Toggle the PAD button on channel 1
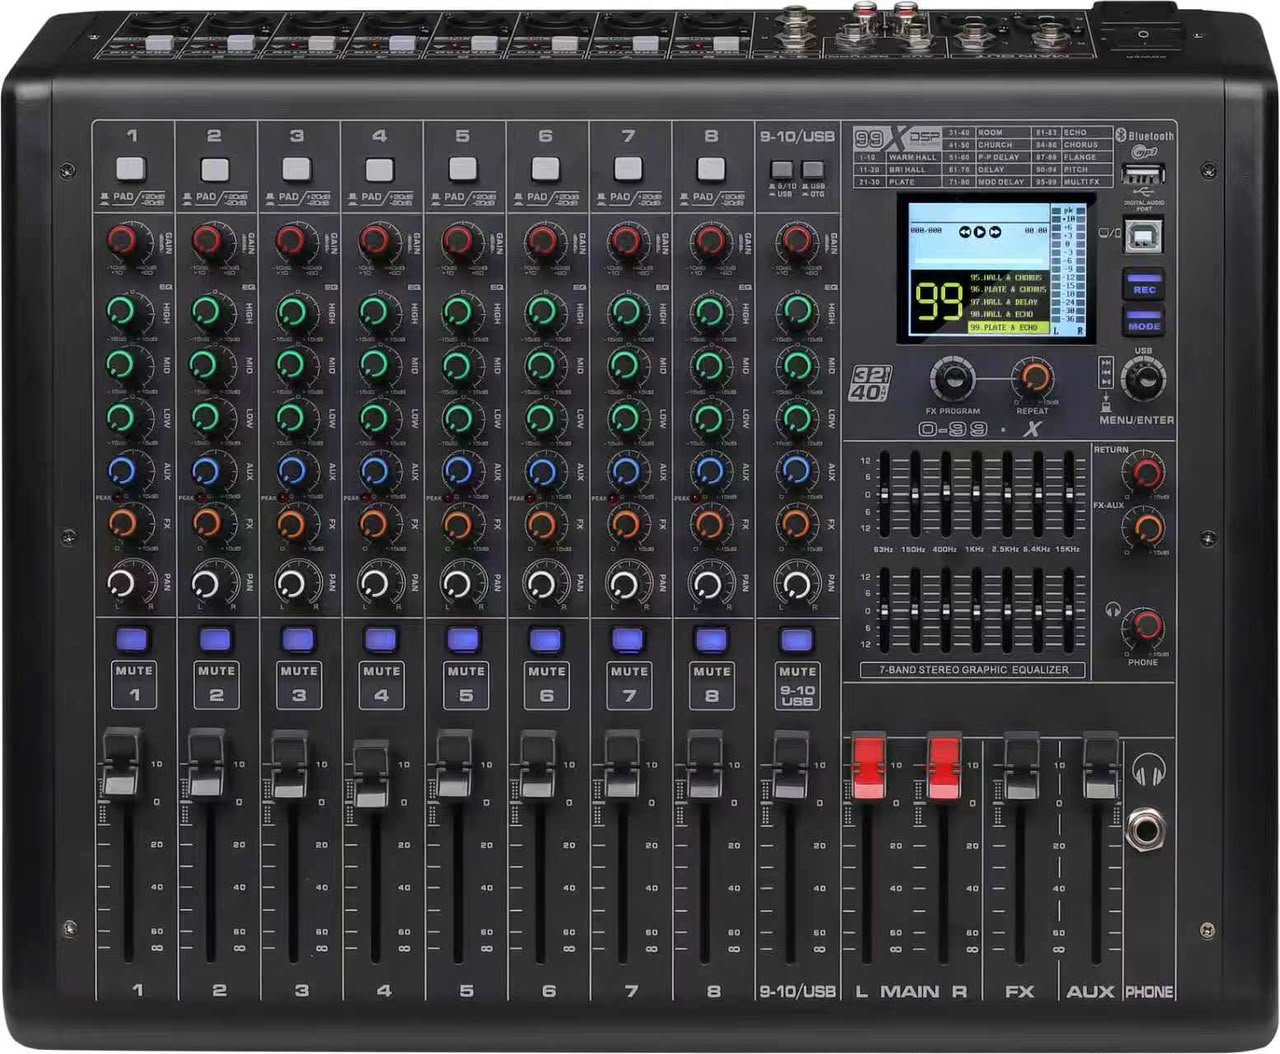The image size is (1280, 1054). coord(131,167)
